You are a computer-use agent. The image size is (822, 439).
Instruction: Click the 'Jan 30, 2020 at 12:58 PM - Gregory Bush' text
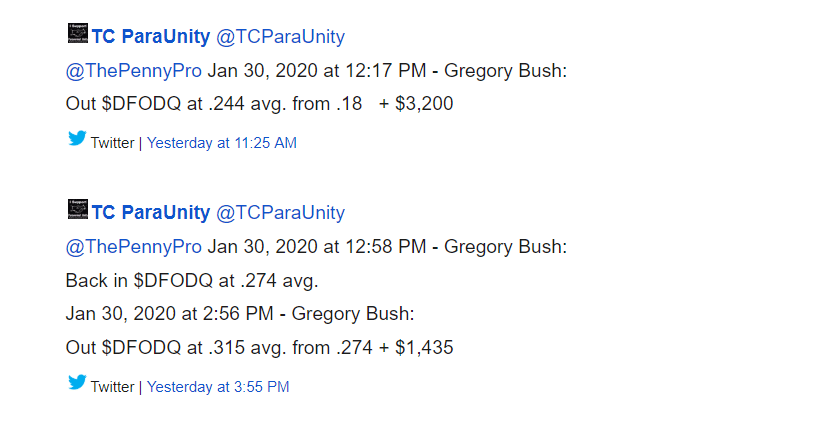pyautogui.click(x=387, y=247)
